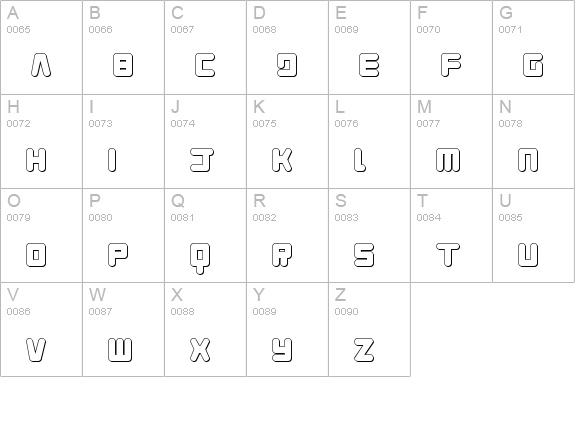Choose the W character cell 0087

tap(124, 329)
